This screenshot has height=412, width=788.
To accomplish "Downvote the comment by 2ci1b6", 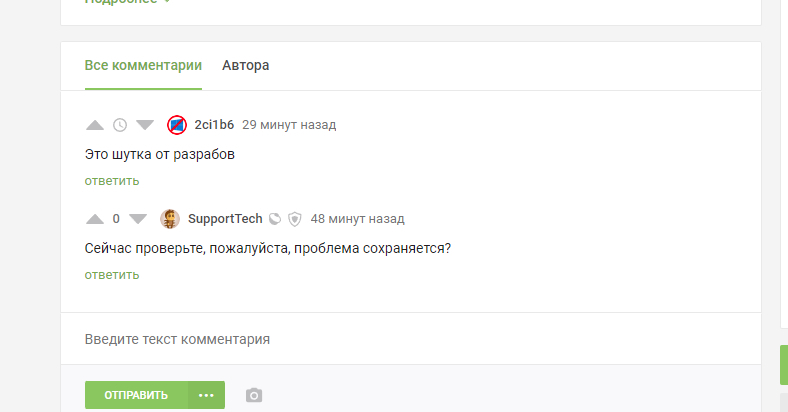I will [145, 125].
